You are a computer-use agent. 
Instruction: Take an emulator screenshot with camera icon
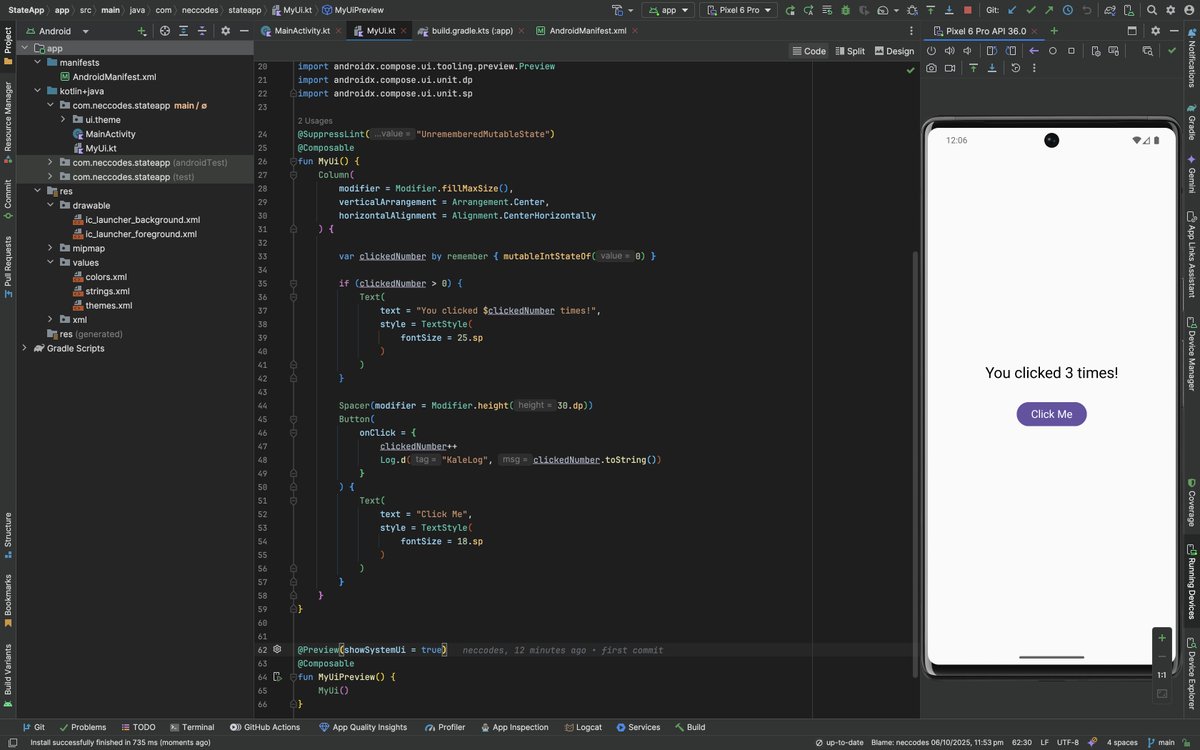pyautogui.click(x=931, y=68)
